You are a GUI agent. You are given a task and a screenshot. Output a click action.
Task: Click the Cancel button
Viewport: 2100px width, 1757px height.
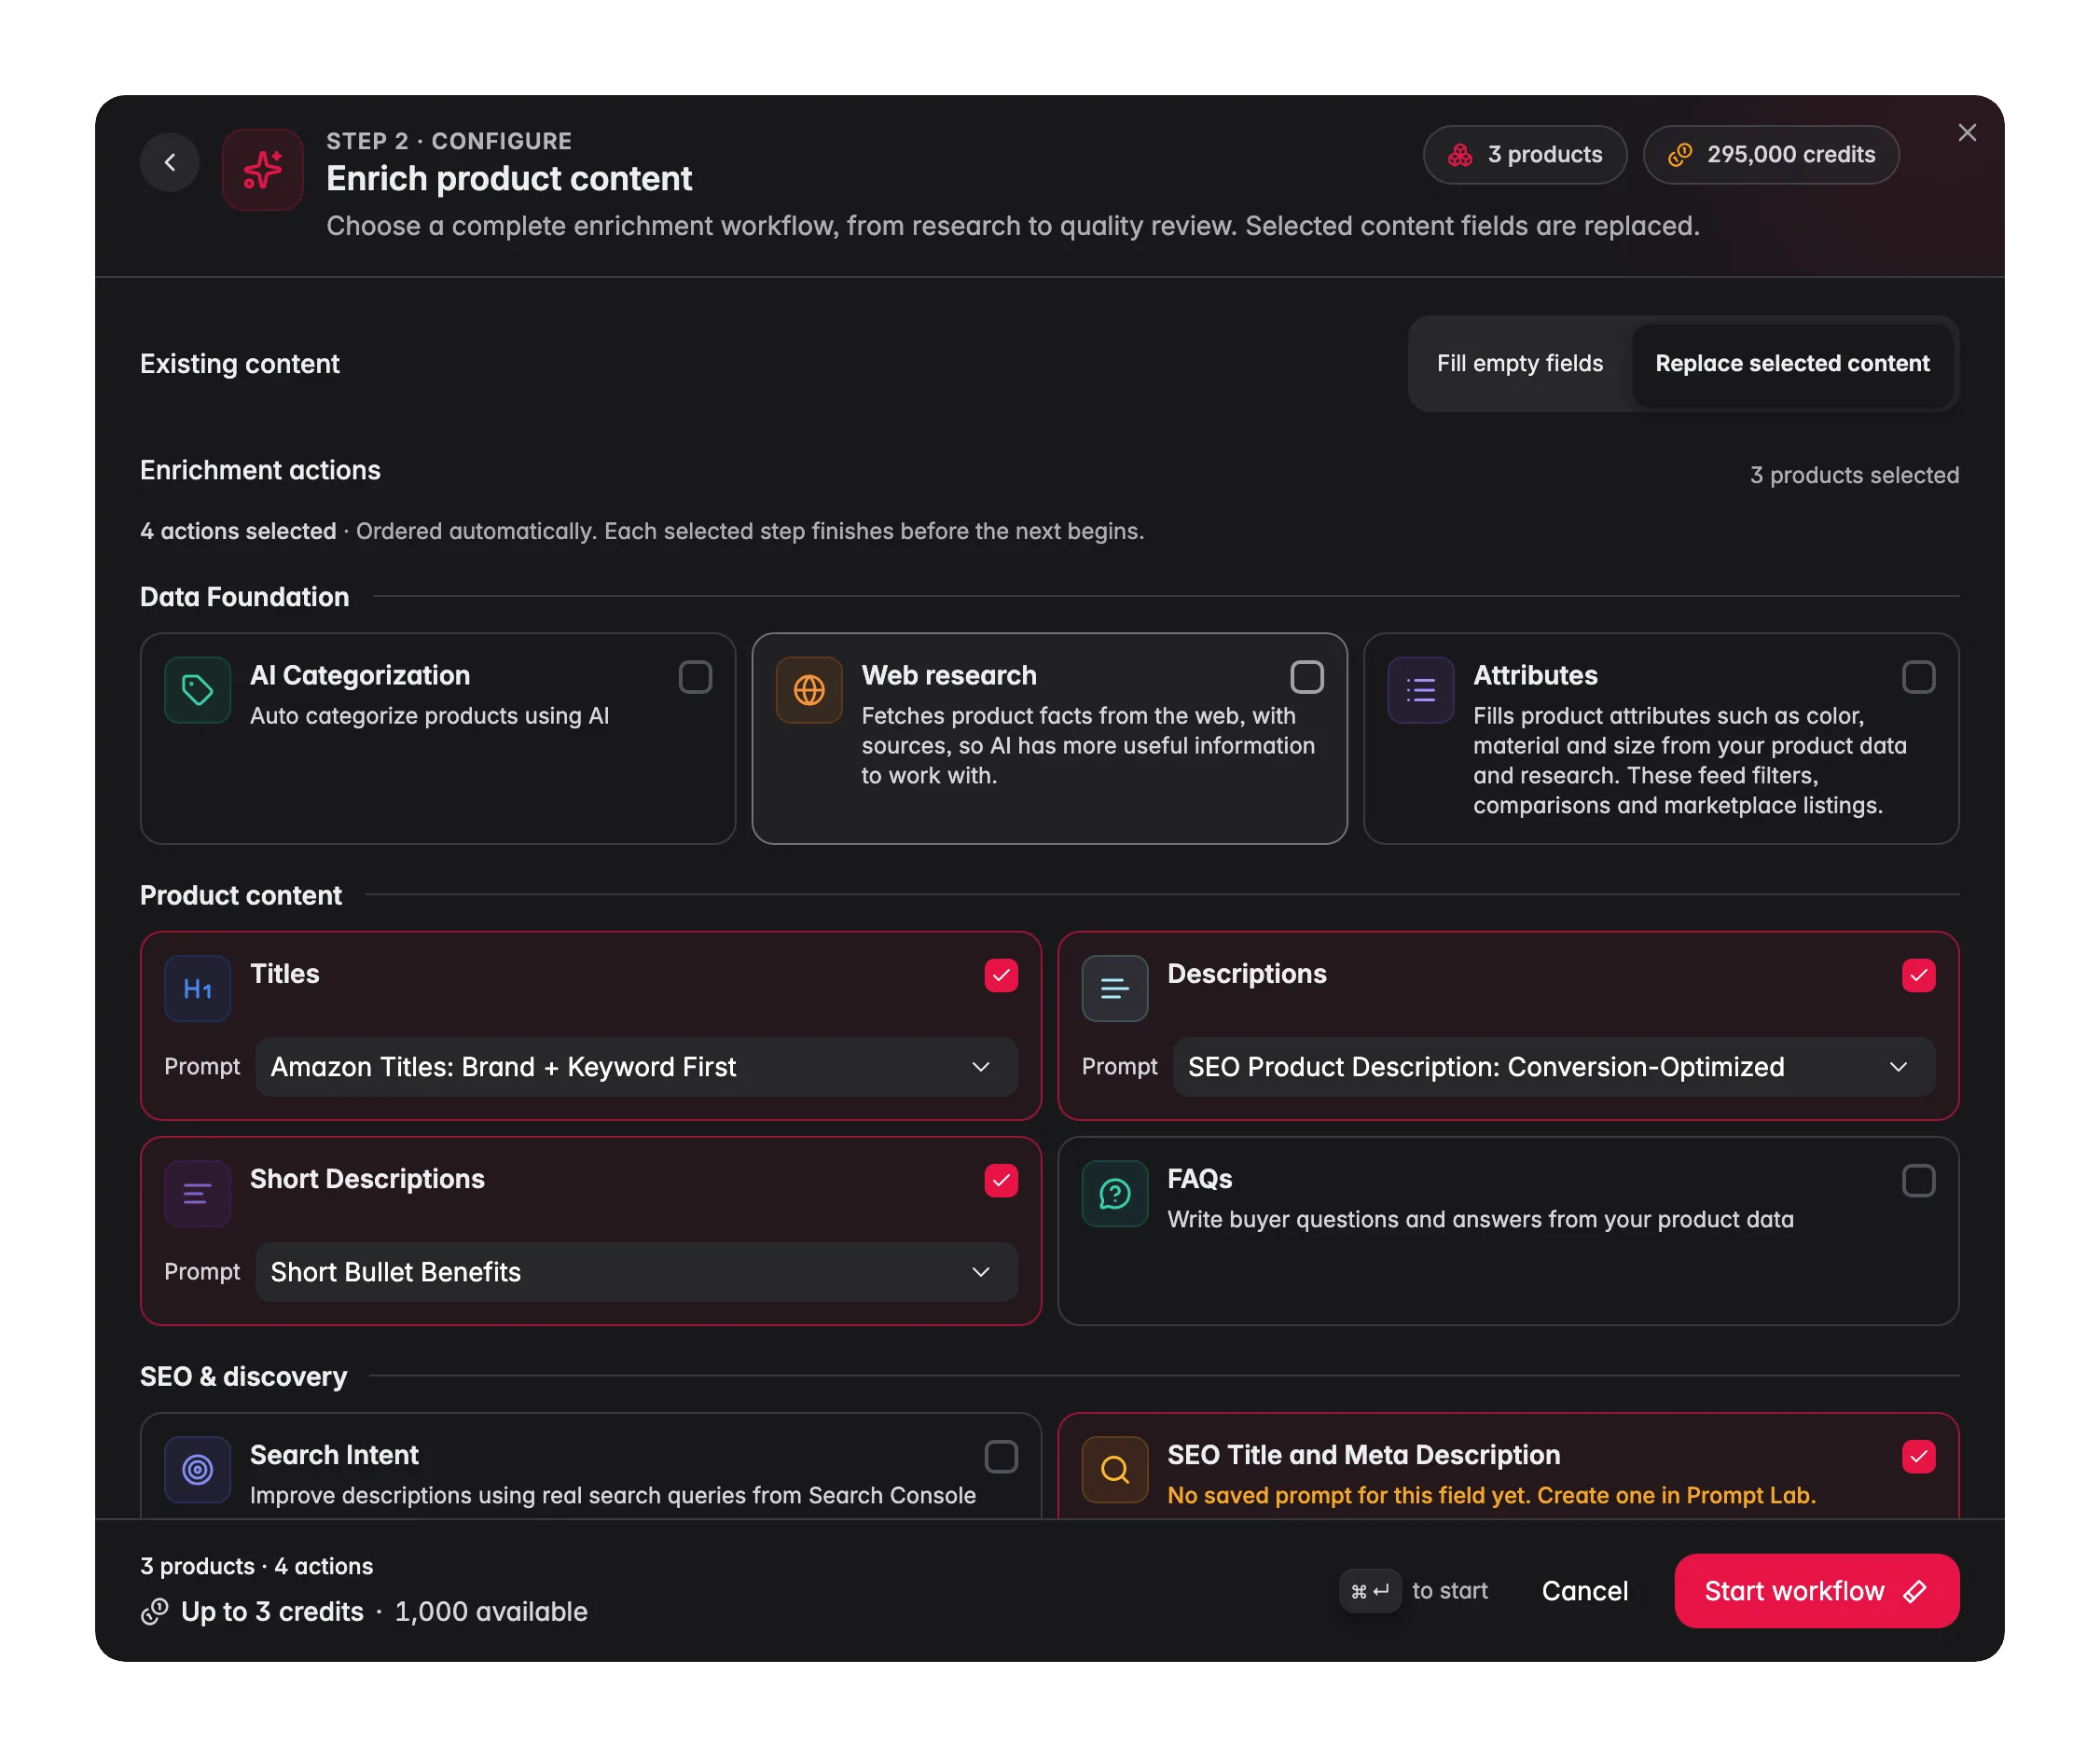pyautogui.click(x=1585, y=1591)
